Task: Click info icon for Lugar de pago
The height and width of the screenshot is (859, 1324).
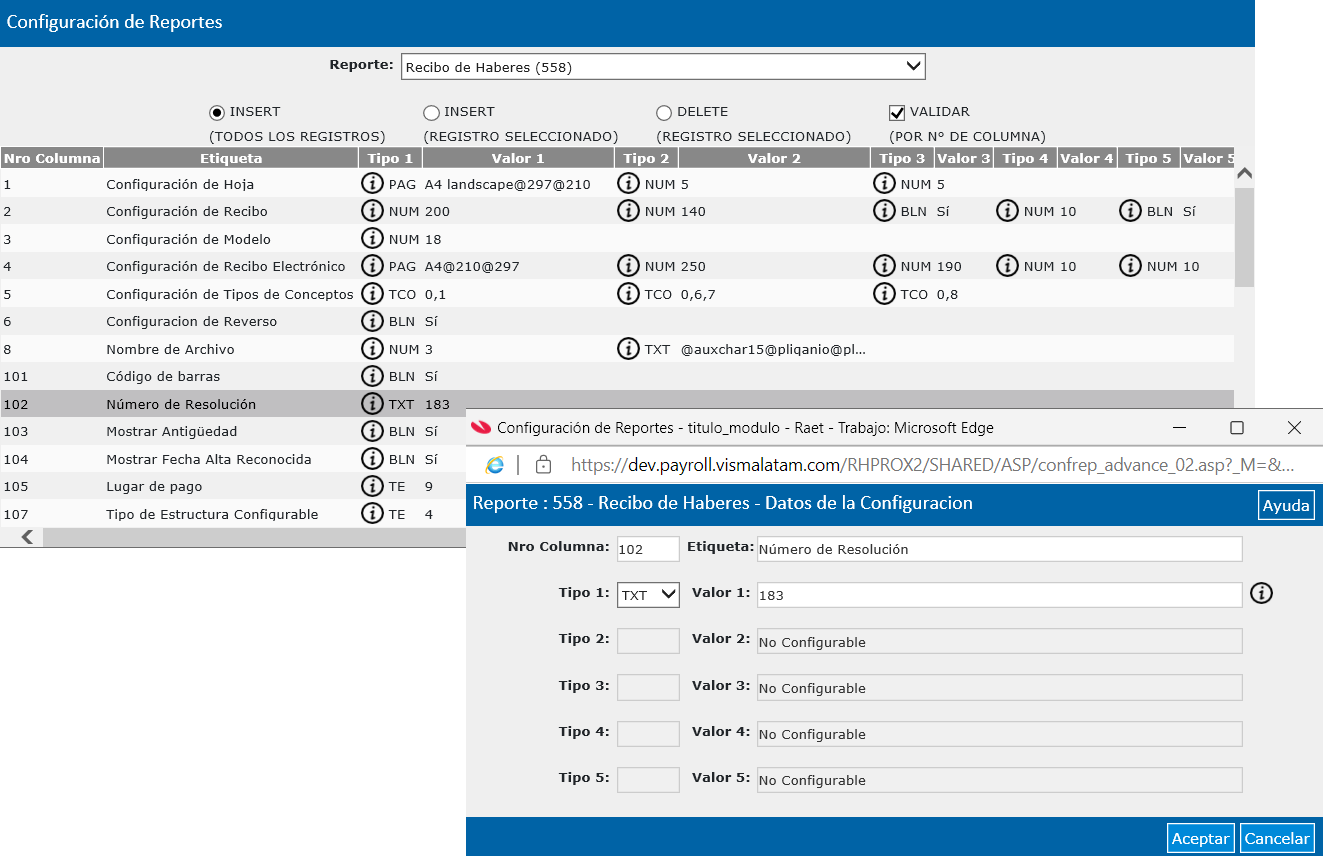Action: pyautogui.click(x=373, y=486)
